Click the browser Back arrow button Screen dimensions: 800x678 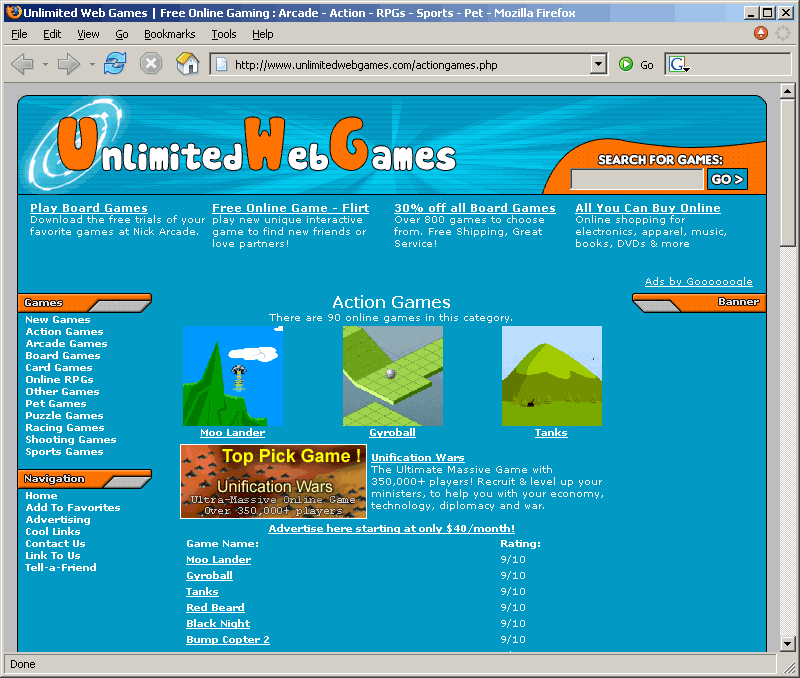(22, 65)
